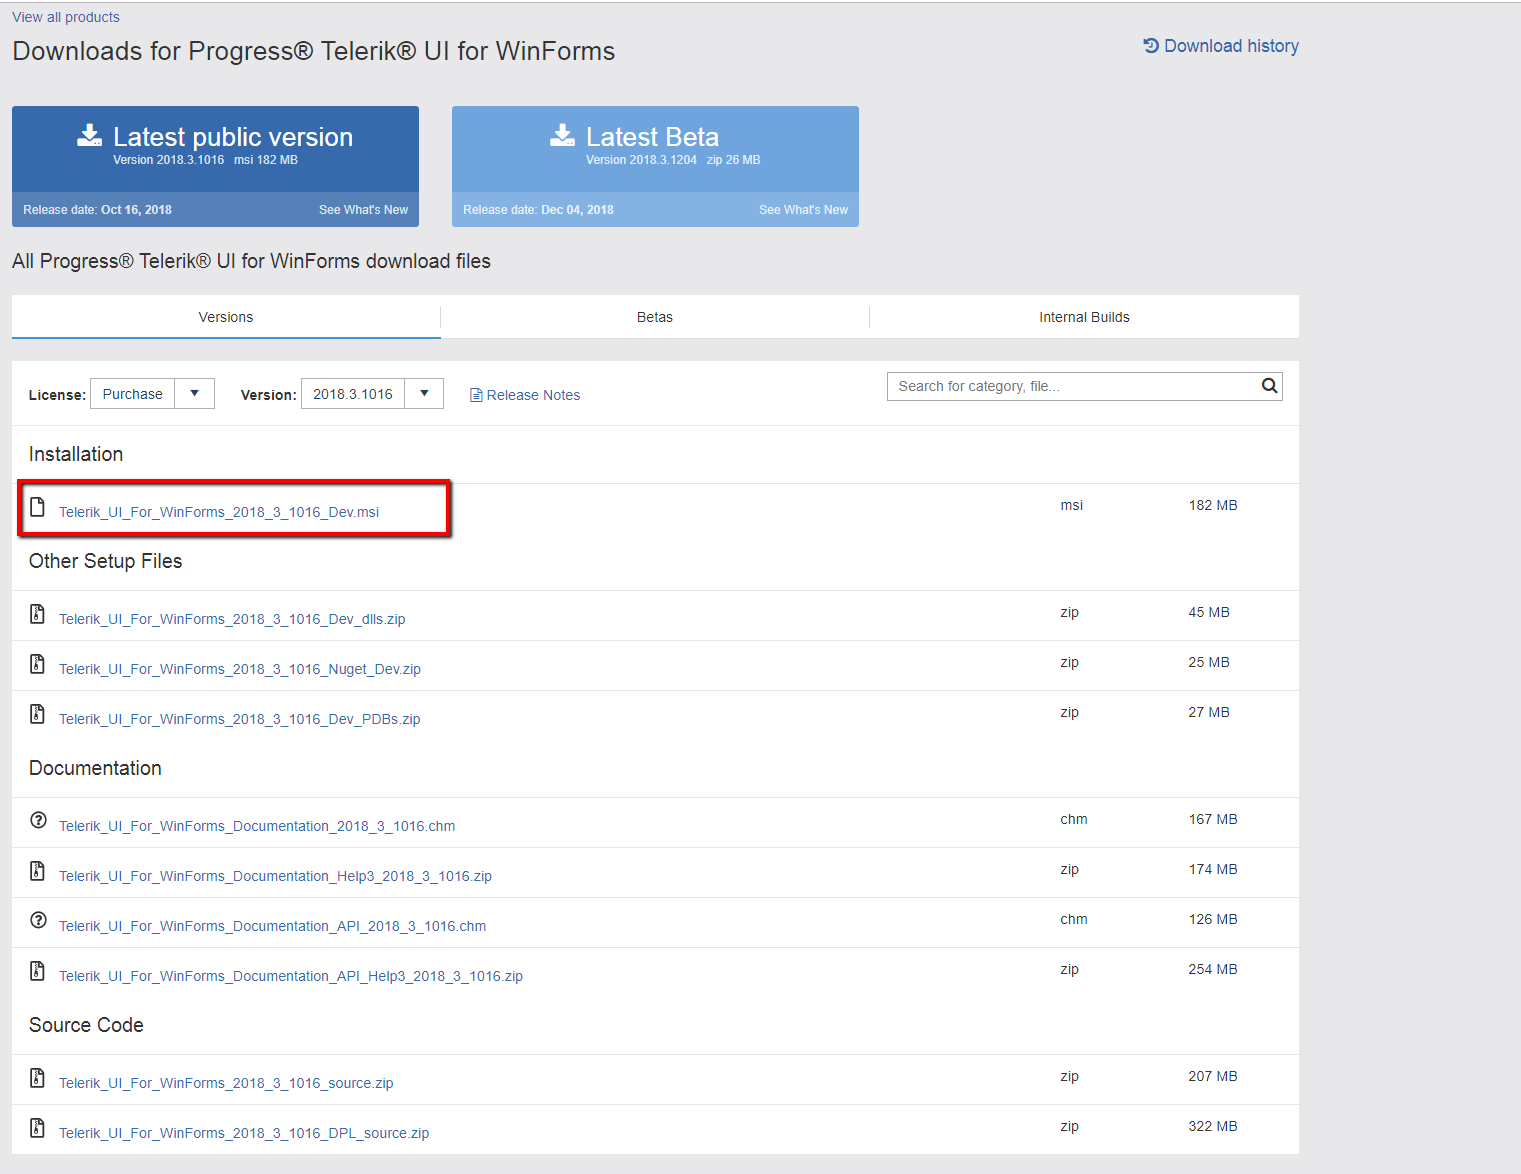Click the zip icon beside Nuget_Dev.zip
The height and width of the screenshot is (1174, 1521).
(38, 664)
